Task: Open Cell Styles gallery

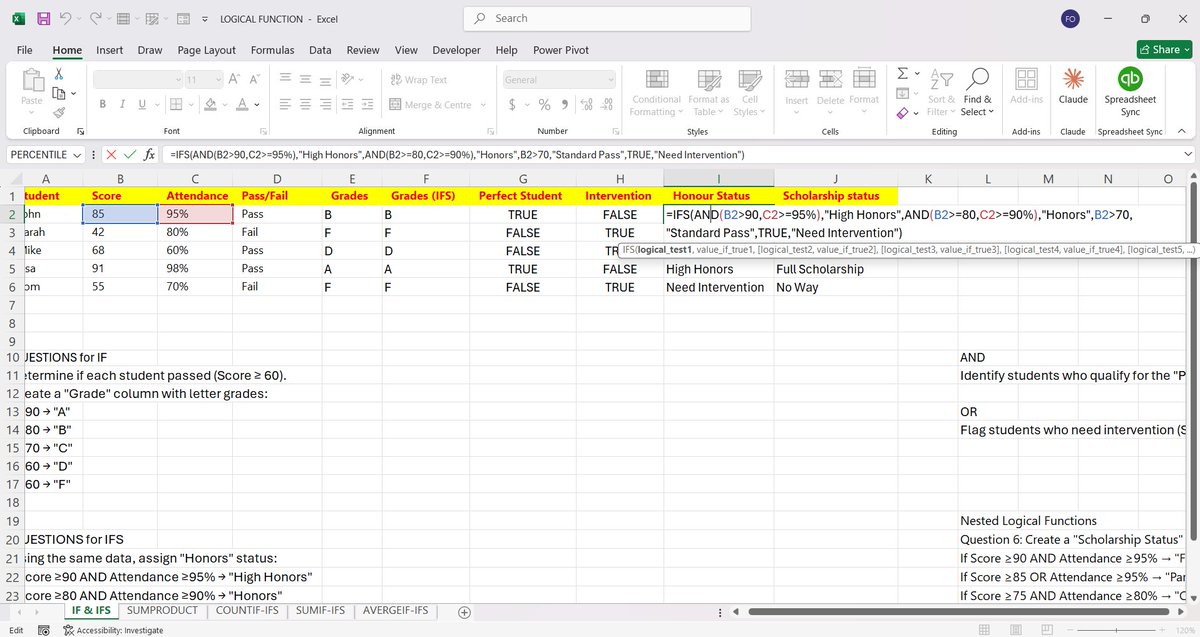Action: (x=749, y=93)
